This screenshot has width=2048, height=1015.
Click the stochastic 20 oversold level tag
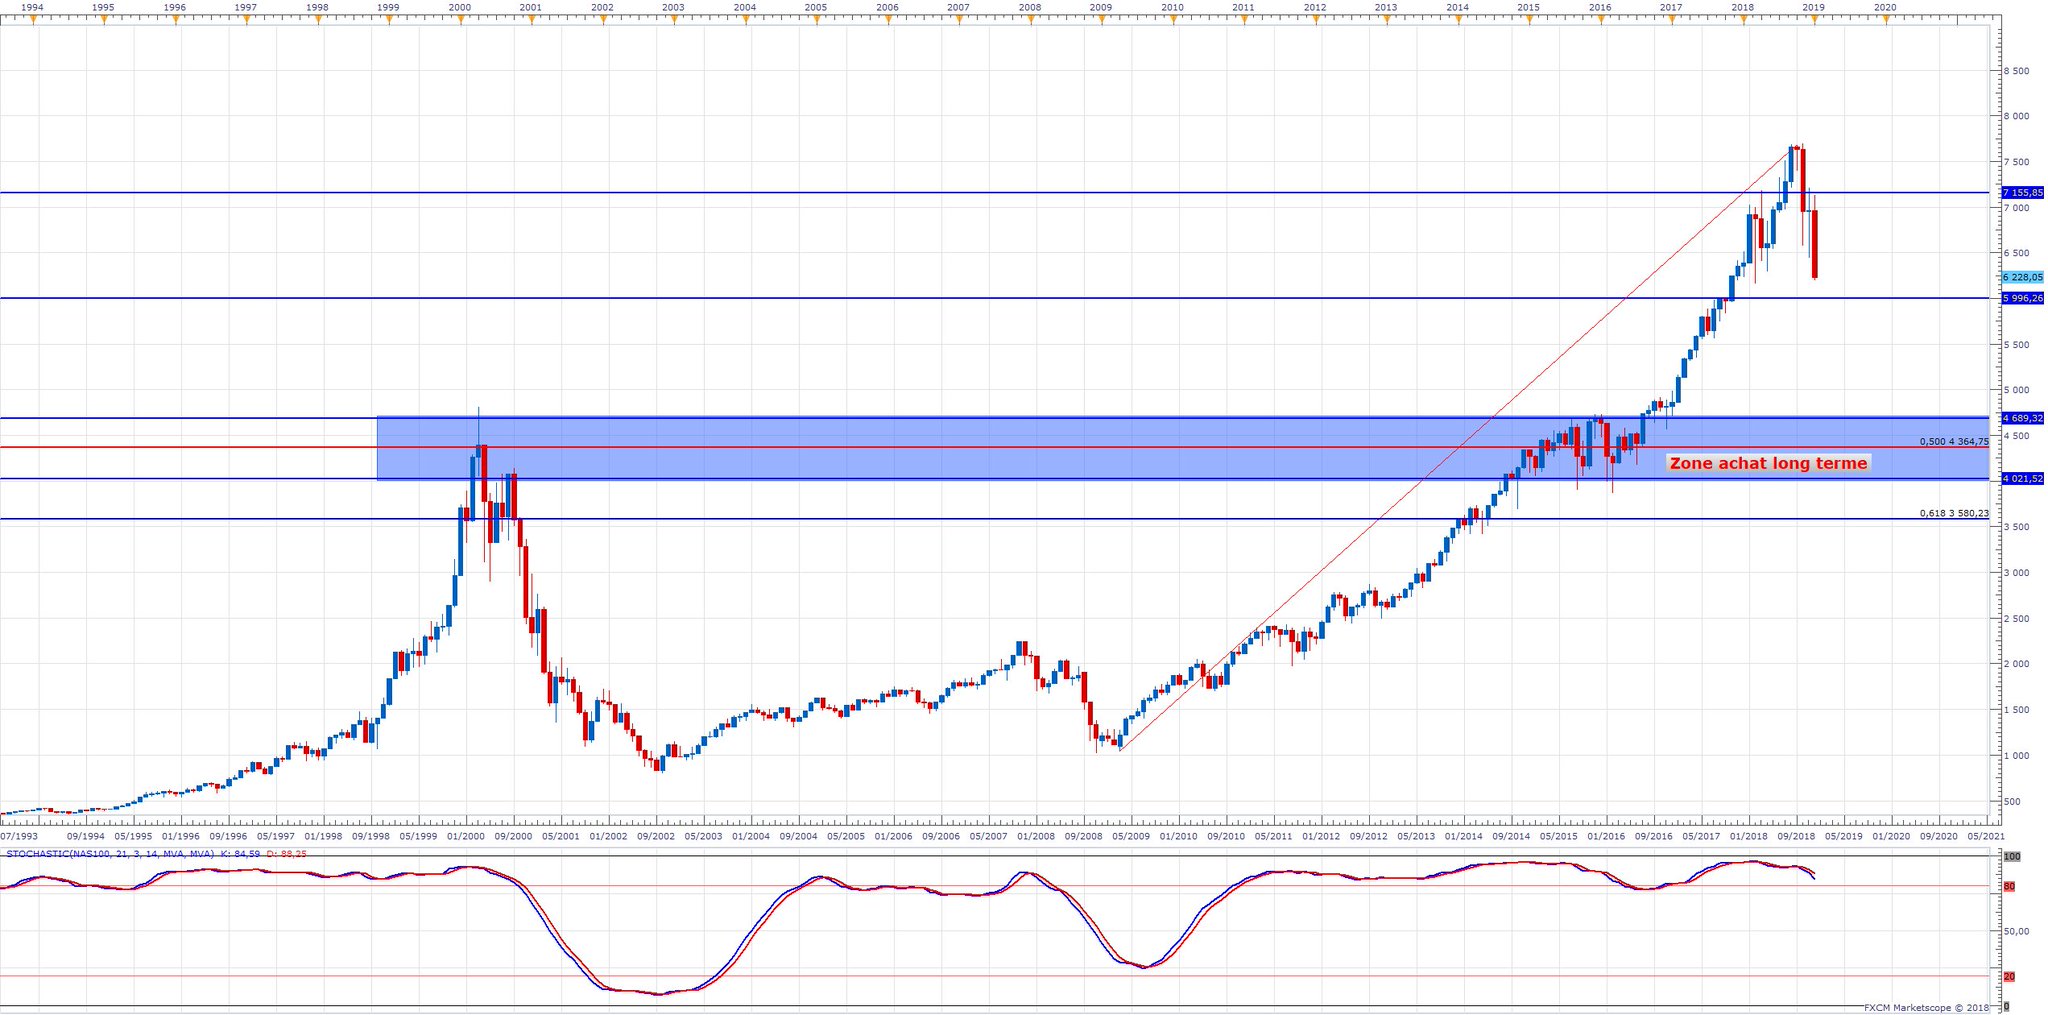(x=2009, y=977)
